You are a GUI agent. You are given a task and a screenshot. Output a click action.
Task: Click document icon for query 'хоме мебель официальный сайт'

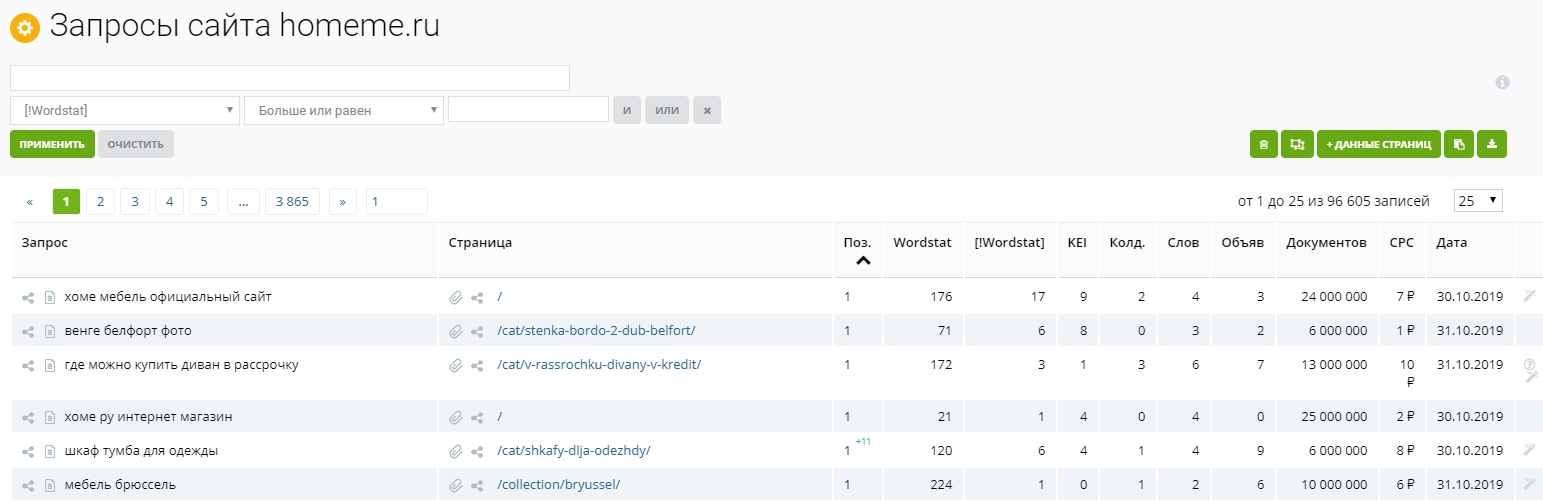pyautogui.click(x=49, y=297)
